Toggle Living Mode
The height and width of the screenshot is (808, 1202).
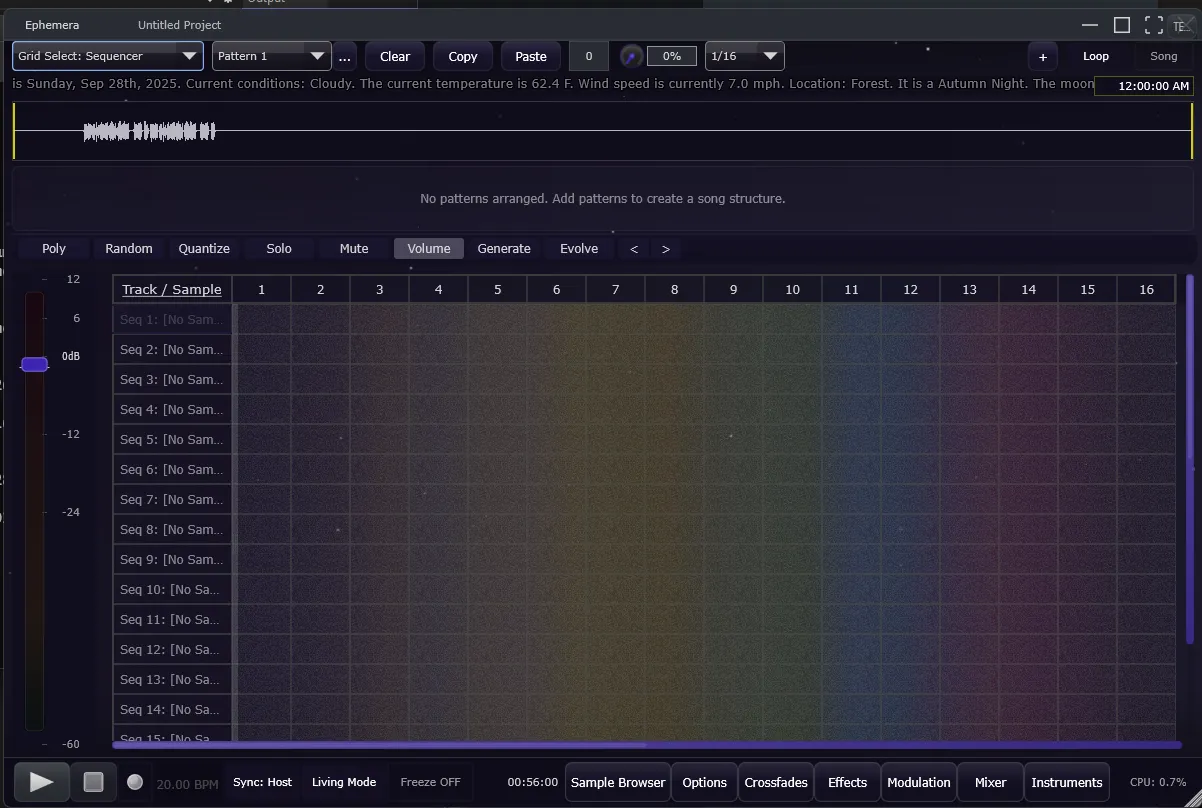click(x=344, y=783)
